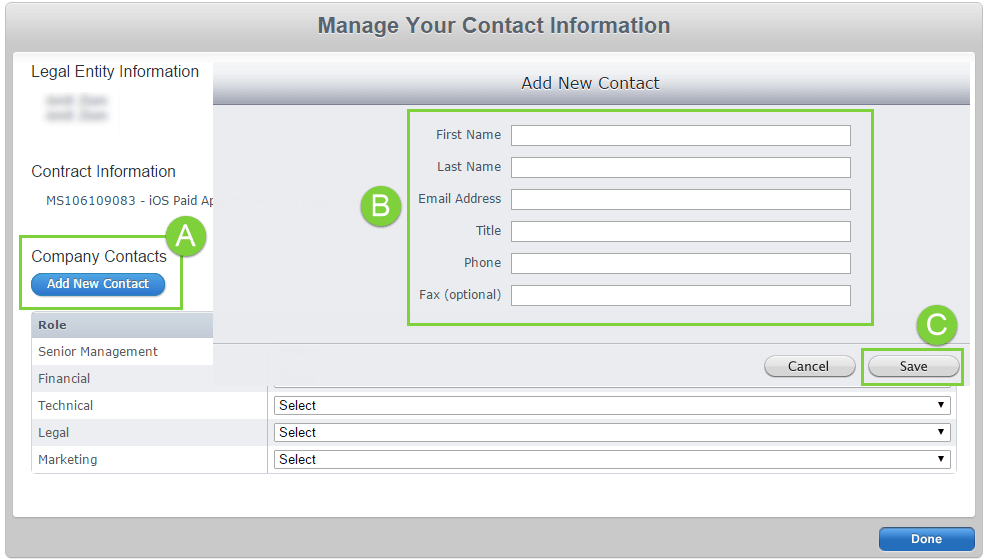Select the Senior Management role row
Viewport: 984px width, 559px height.
point(98,352)
